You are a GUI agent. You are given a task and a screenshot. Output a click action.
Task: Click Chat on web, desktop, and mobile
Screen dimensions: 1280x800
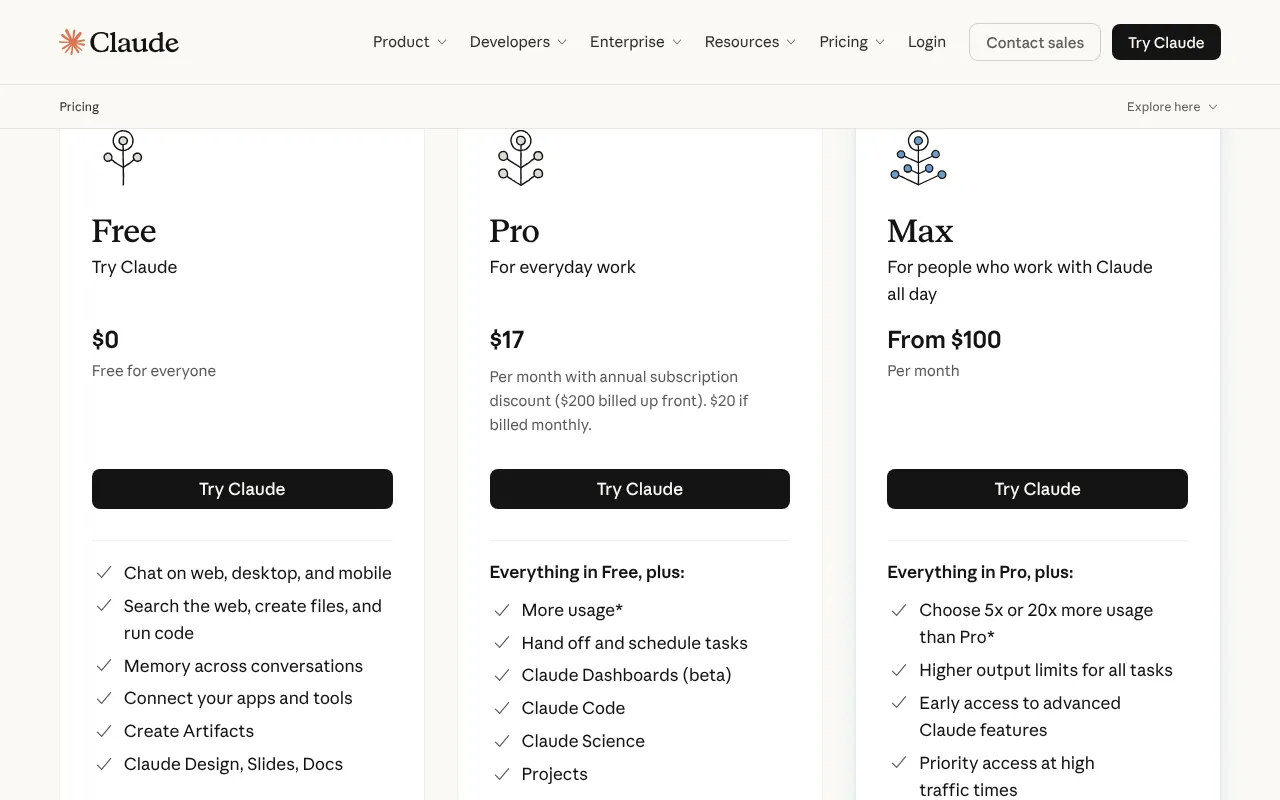pyautogui.click(x=258, y=573)
